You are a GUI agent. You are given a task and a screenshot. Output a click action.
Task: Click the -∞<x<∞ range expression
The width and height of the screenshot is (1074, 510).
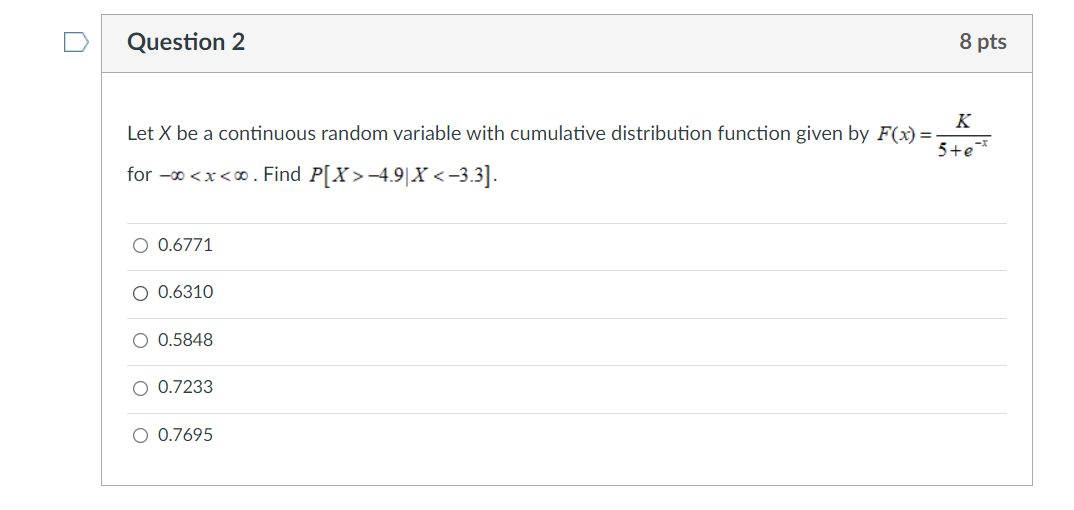coord(208,176)
